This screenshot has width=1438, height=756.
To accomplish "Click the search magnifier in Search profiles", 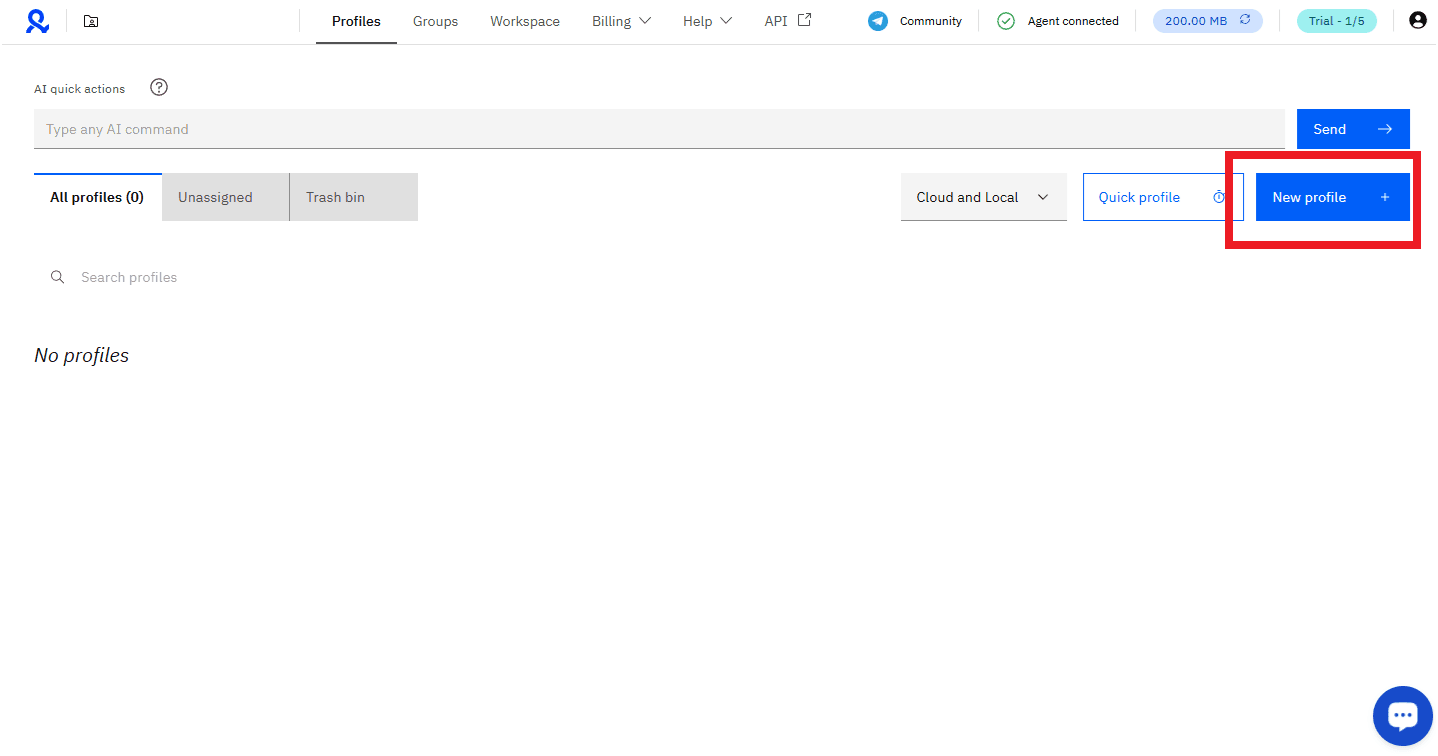I will click(57, 277).
